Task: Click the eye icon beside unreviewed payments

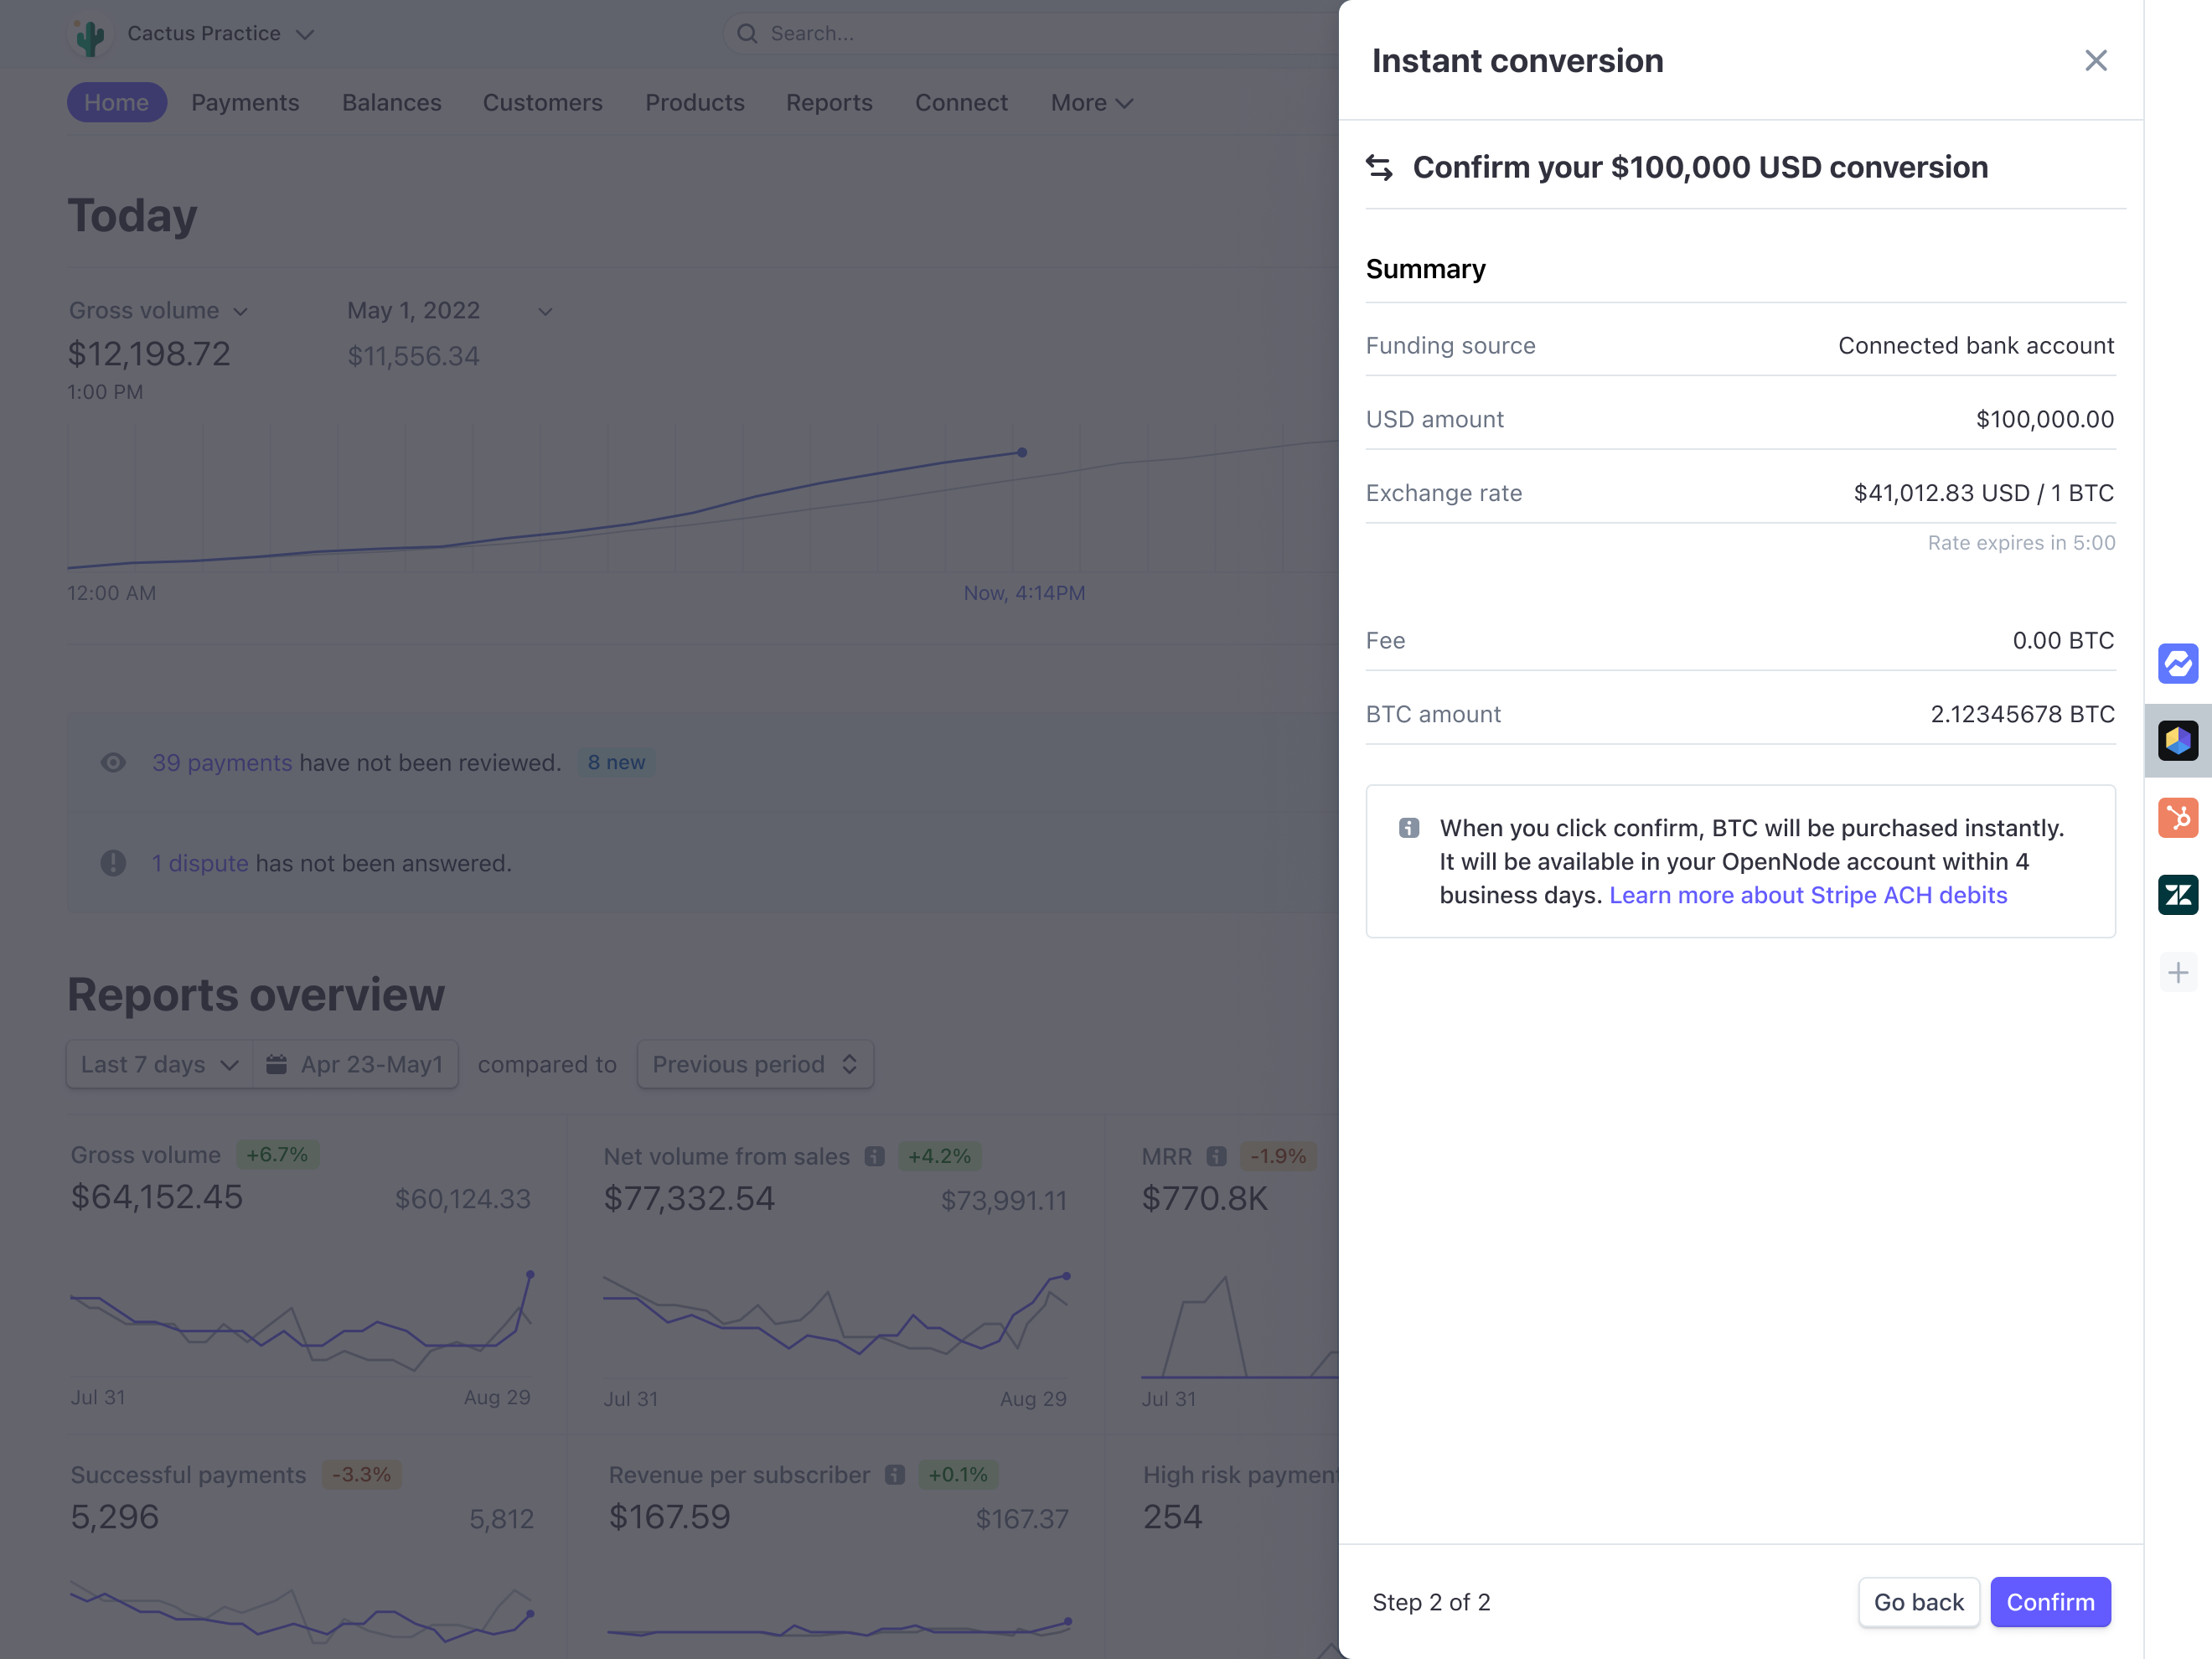Action: point(113,763)
